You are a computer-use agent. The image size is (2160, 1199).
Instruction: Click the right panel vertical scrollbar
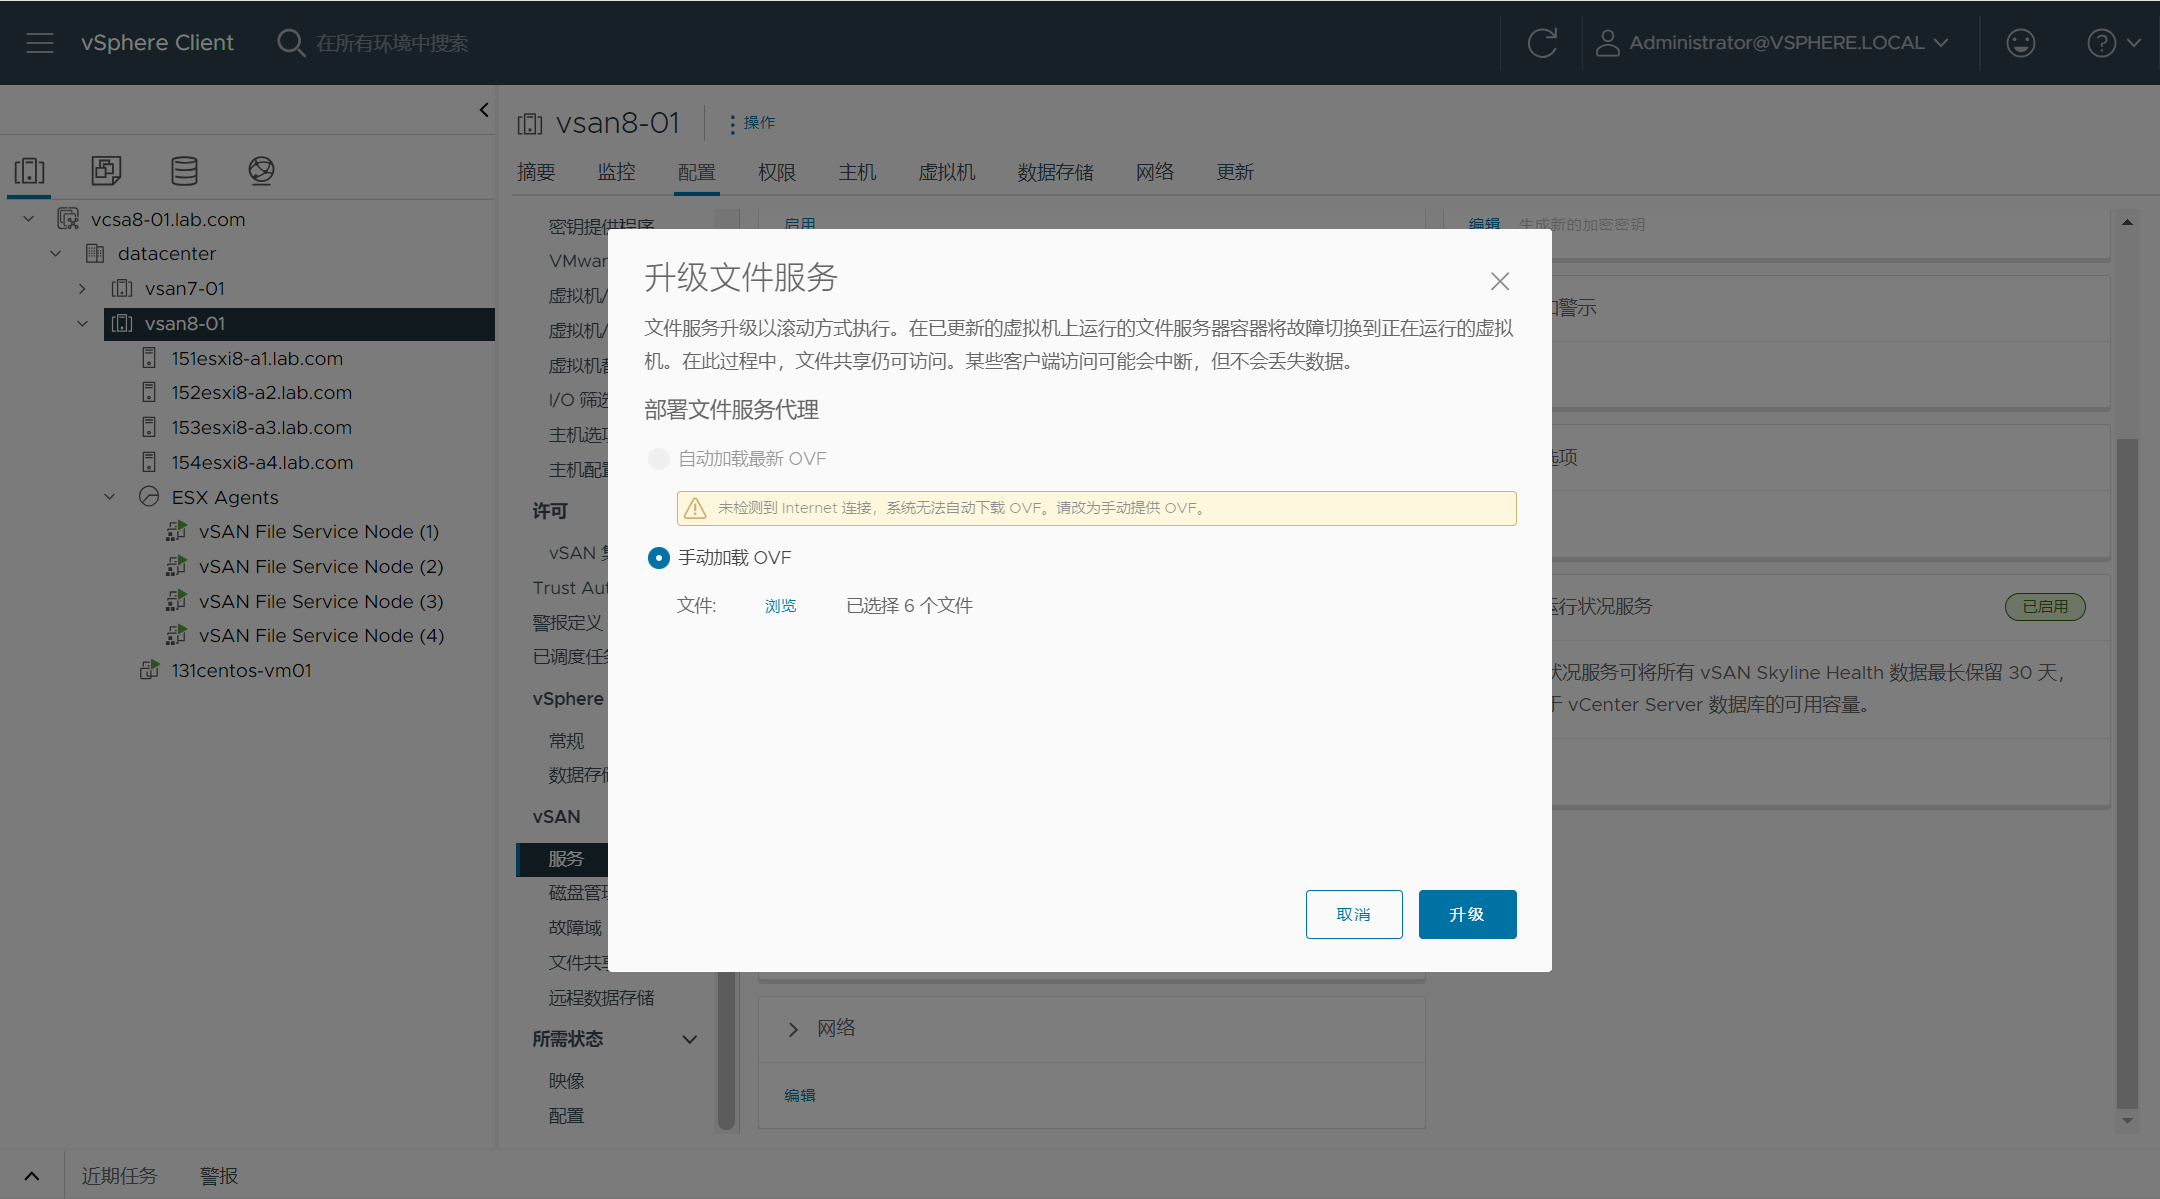(x=2127, y=773)
